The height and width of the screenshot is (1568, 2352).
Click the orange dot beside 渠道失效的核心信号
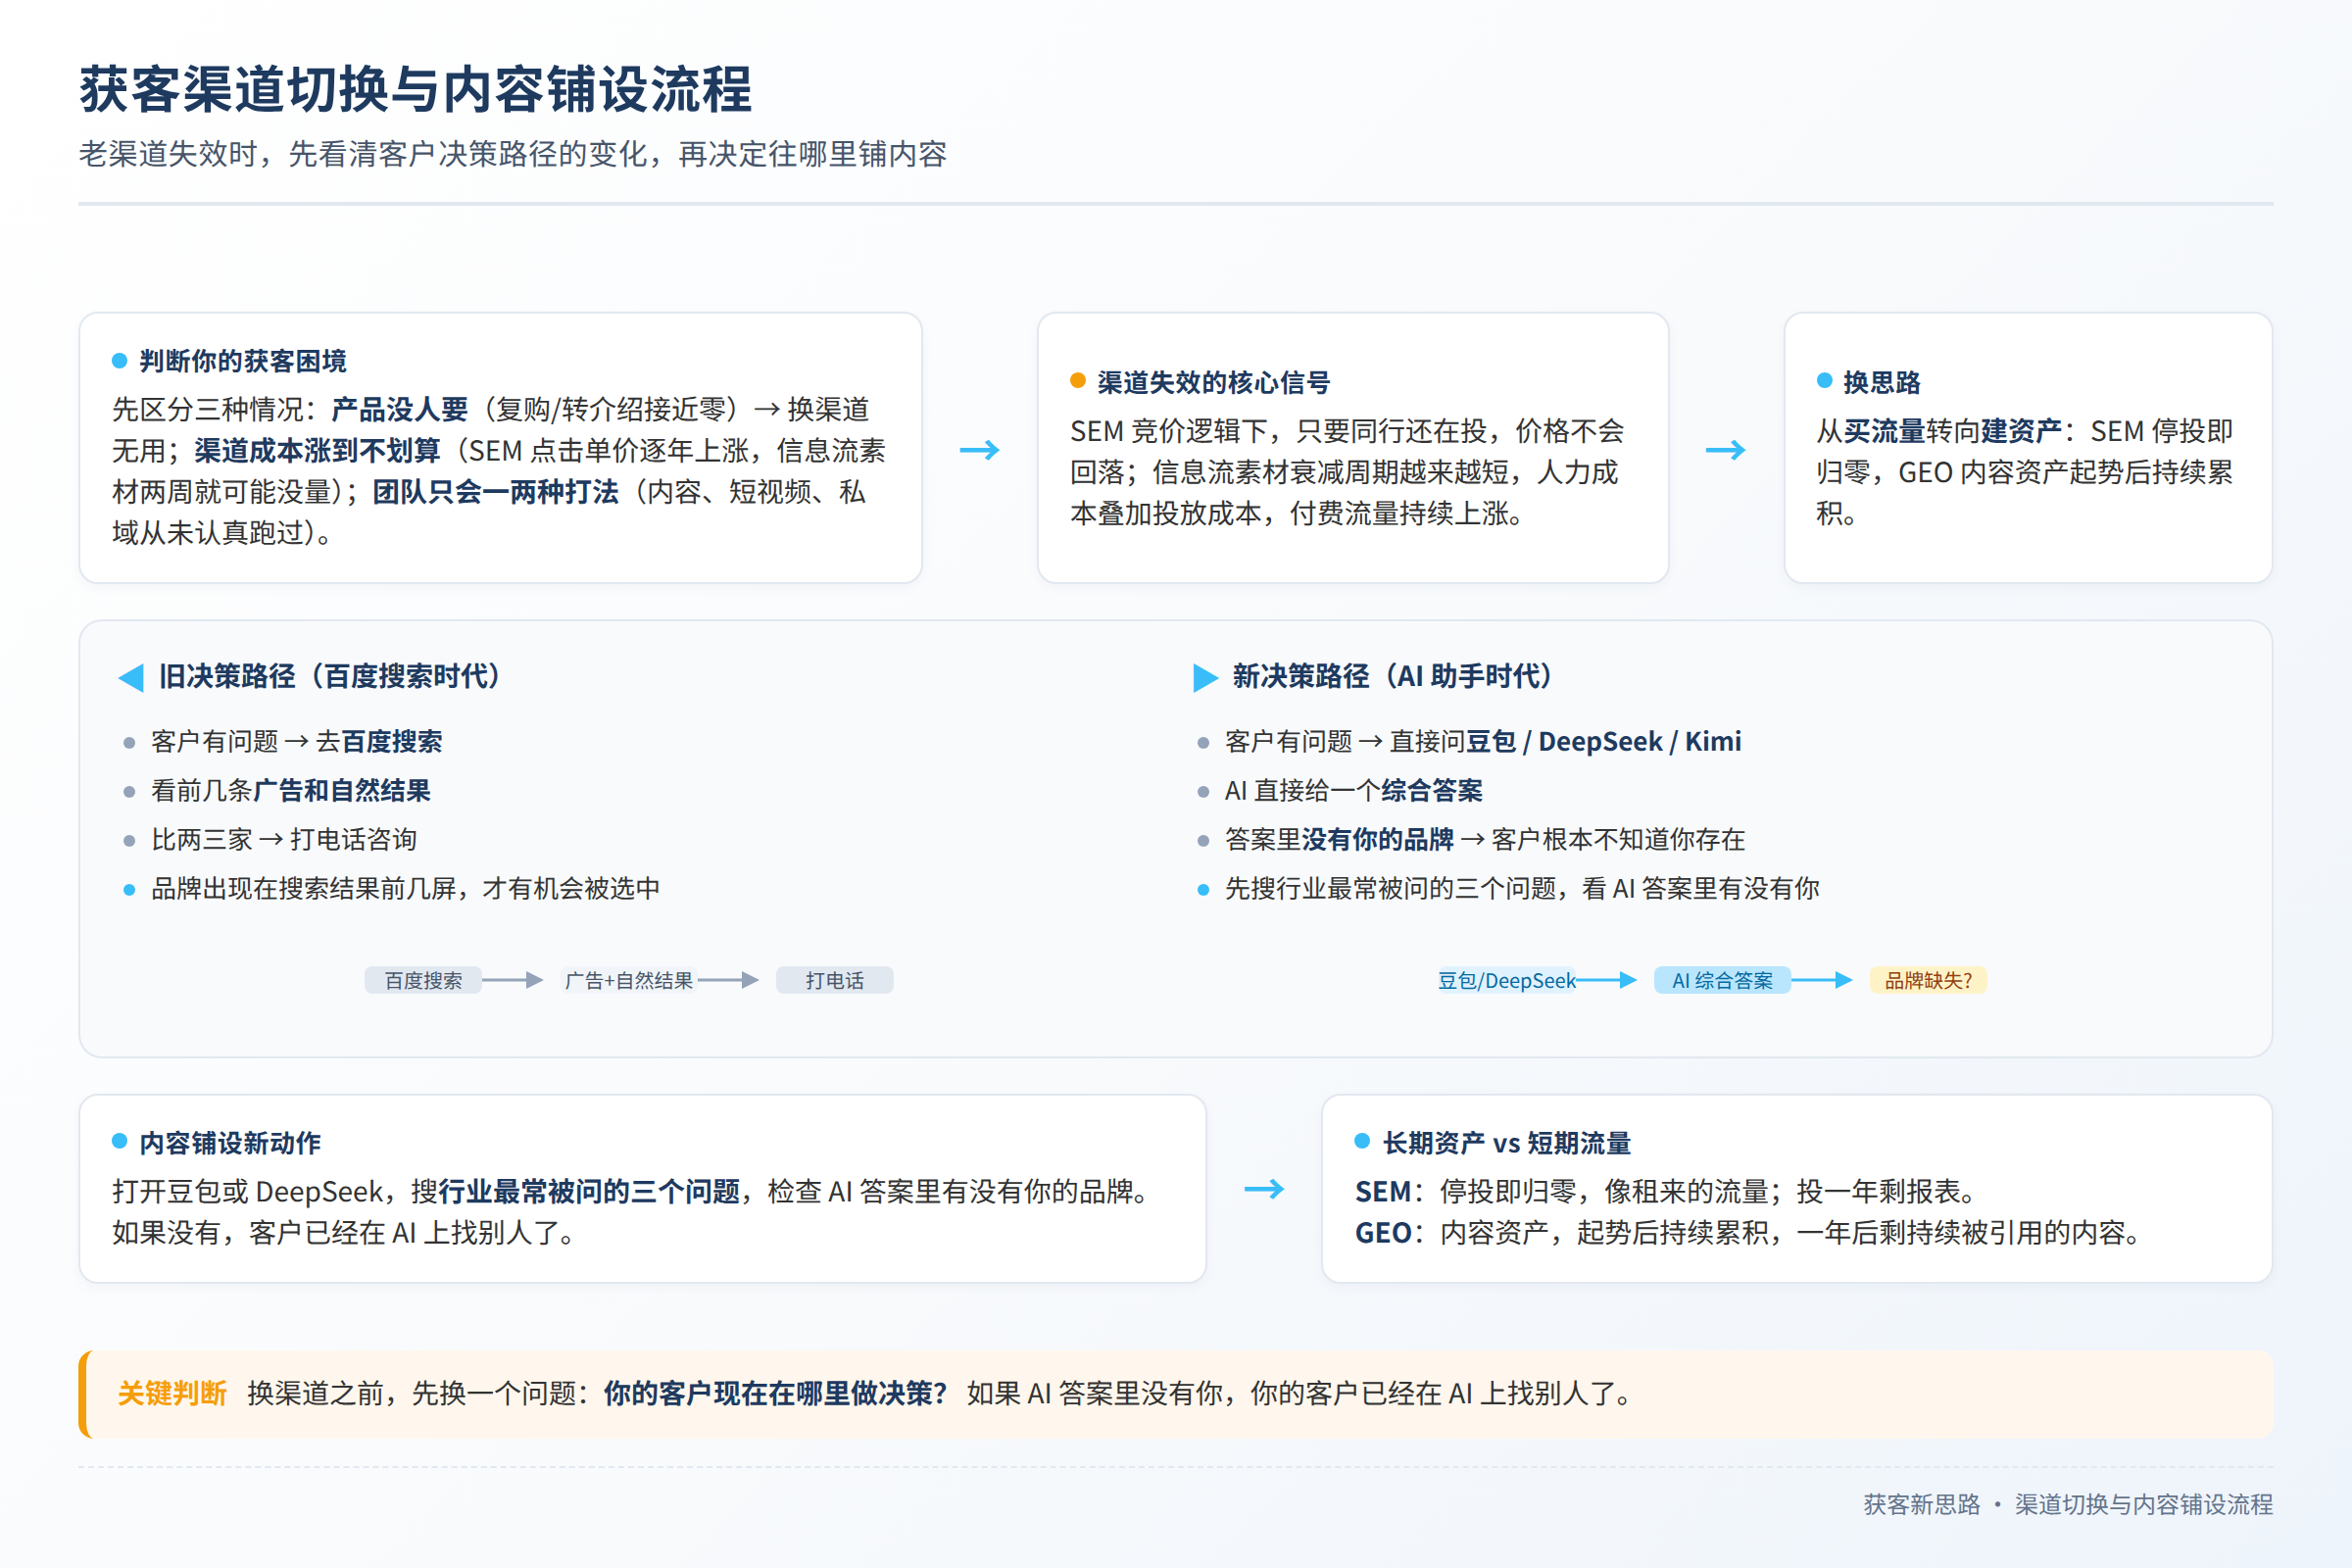1078,381
